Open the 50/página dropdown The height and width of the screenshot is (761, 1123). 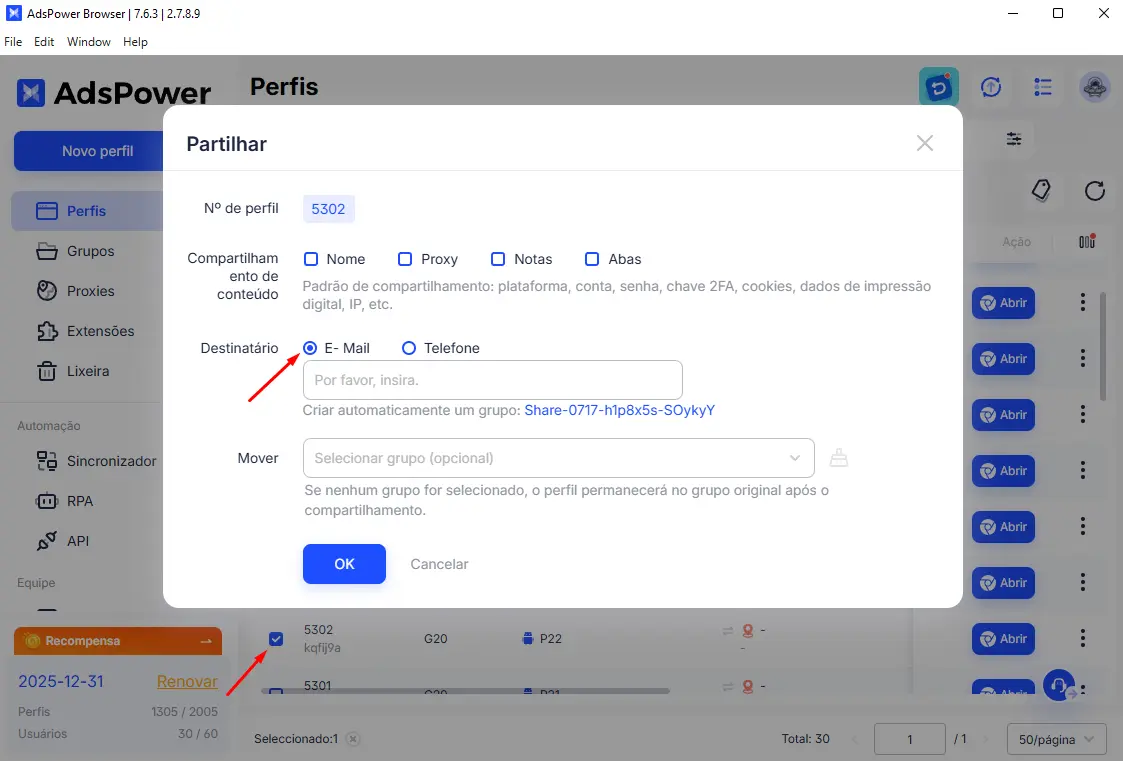1057,739
